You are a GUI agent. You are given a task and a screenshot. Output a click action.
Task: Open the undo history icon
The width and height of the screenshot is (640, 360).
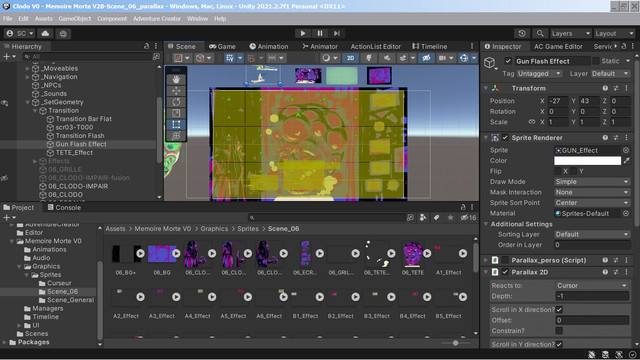[522, 33]
